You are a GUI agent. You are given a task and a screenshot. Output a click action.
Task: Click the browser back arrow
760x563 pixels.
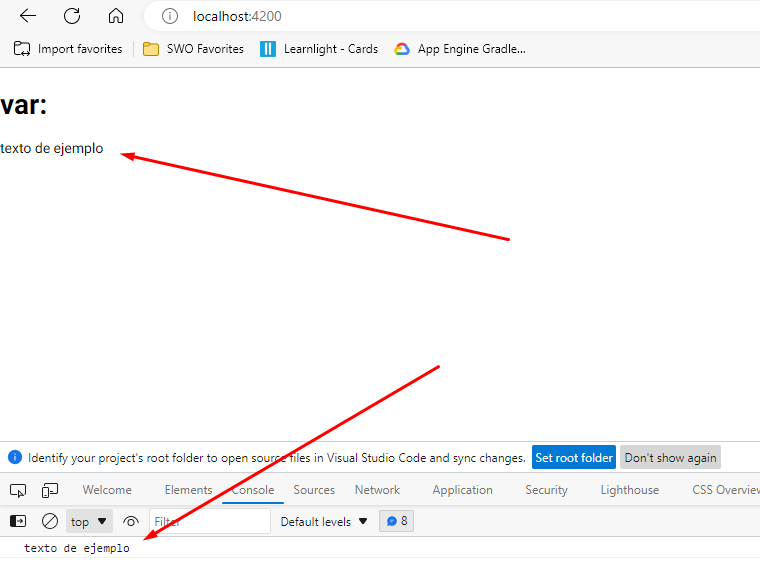coord(28,16)
